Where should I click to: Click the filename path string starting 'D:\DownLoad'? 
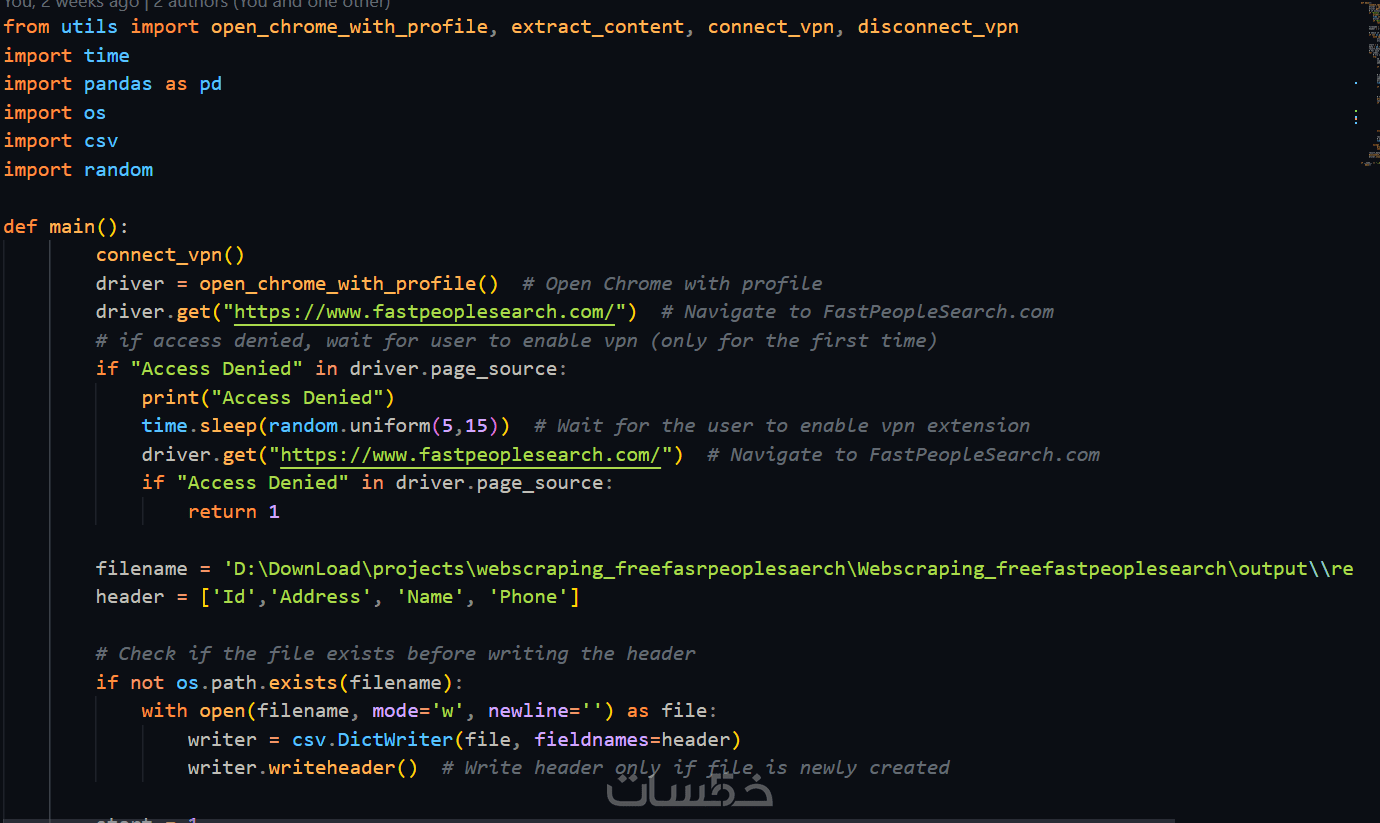point(788,569)
